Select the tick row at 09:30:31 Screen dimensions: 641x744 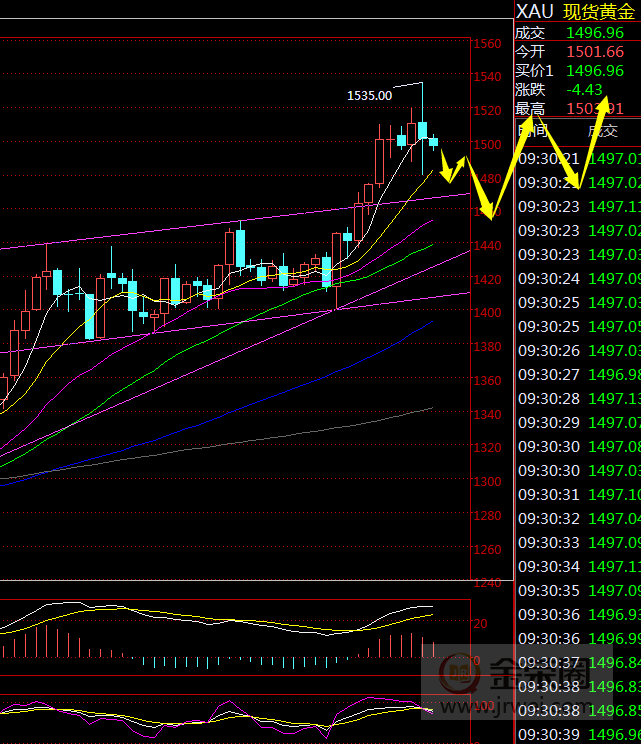578,495
